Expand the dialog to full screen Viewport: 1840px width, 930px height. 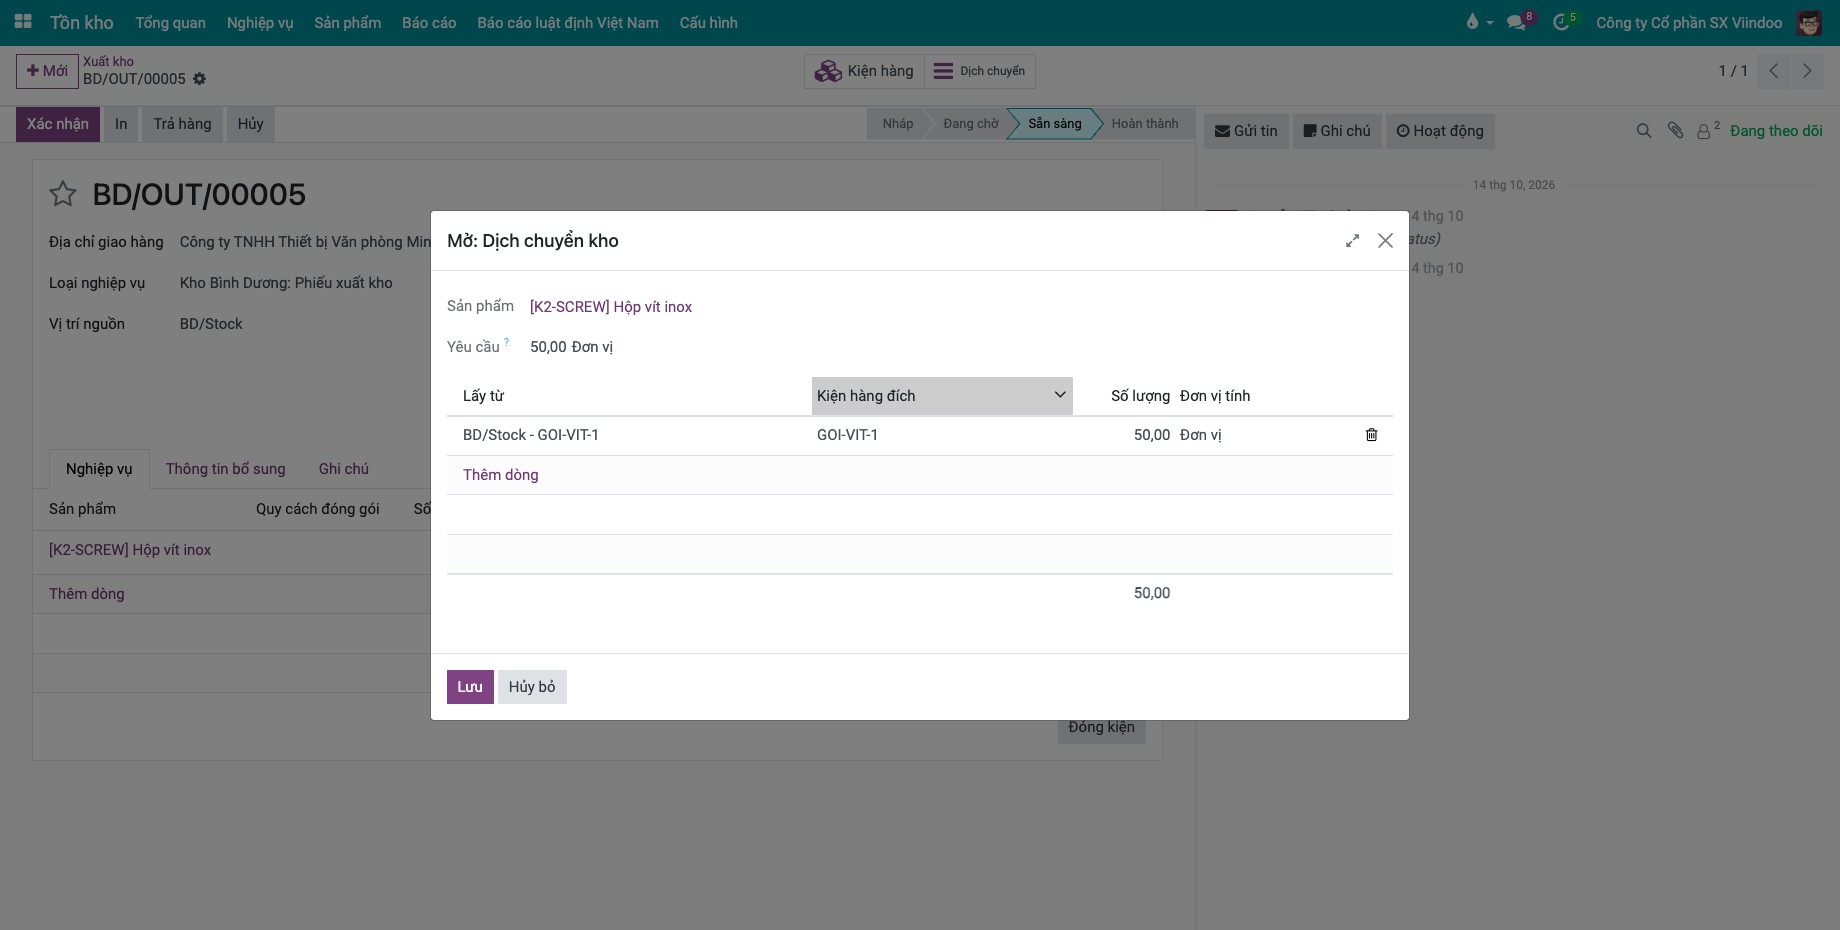(x=1352, y=241)
